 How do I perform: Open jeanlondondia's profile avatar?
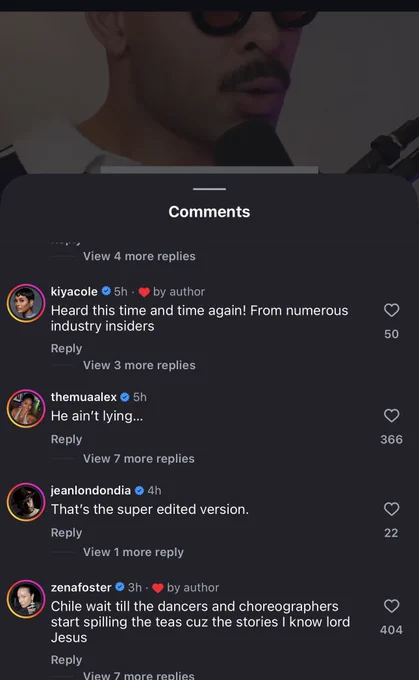pyautogui.click(x=26, y=502)
